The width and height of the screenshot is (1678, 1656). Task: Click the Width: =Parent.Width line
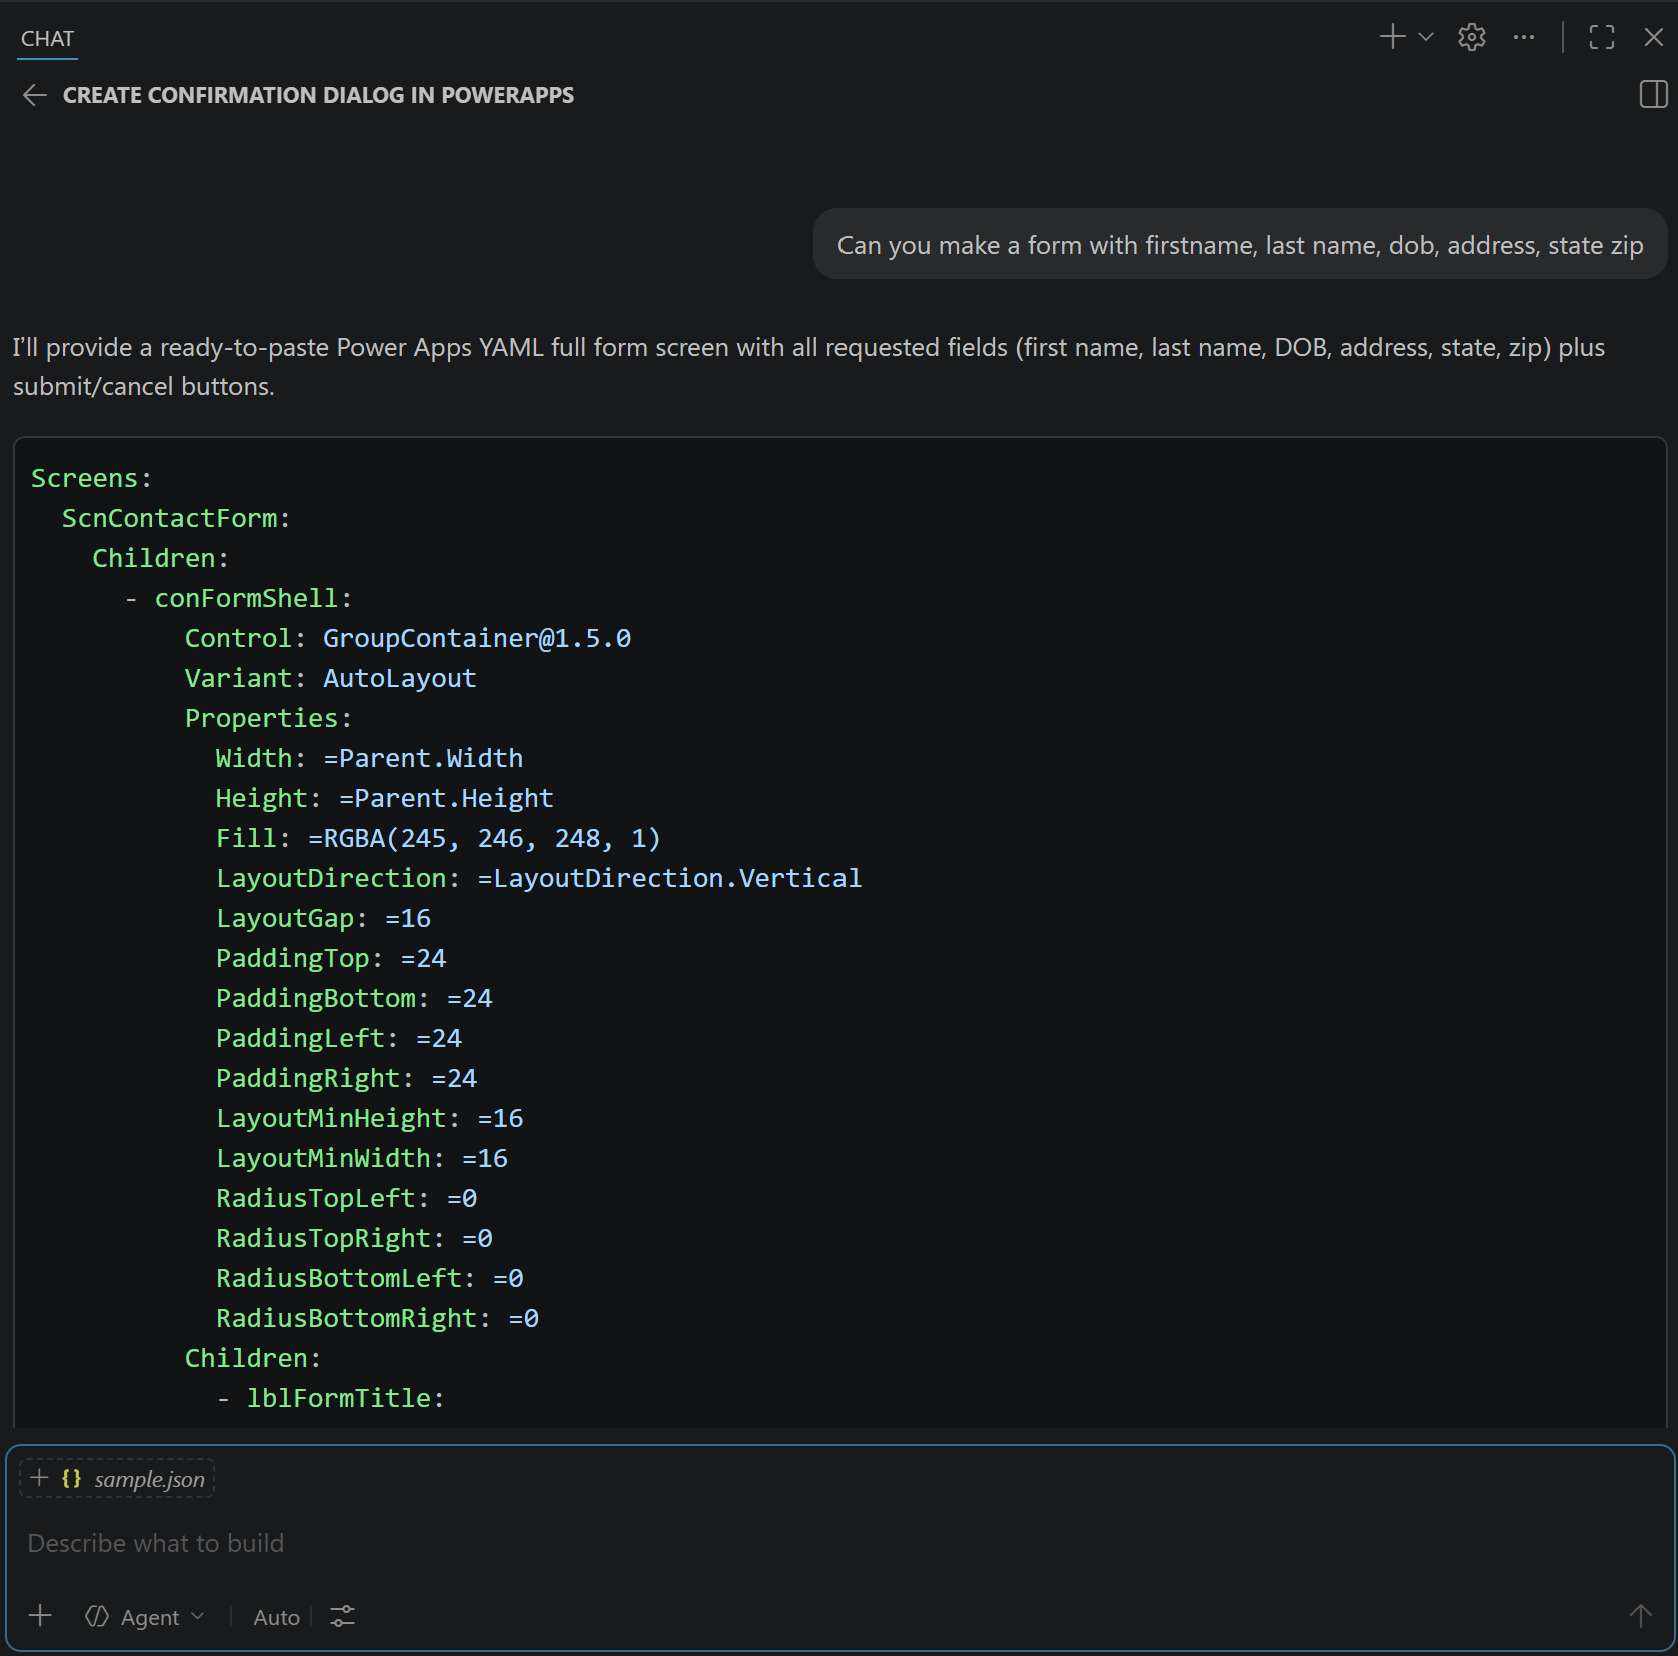(369, 758)
